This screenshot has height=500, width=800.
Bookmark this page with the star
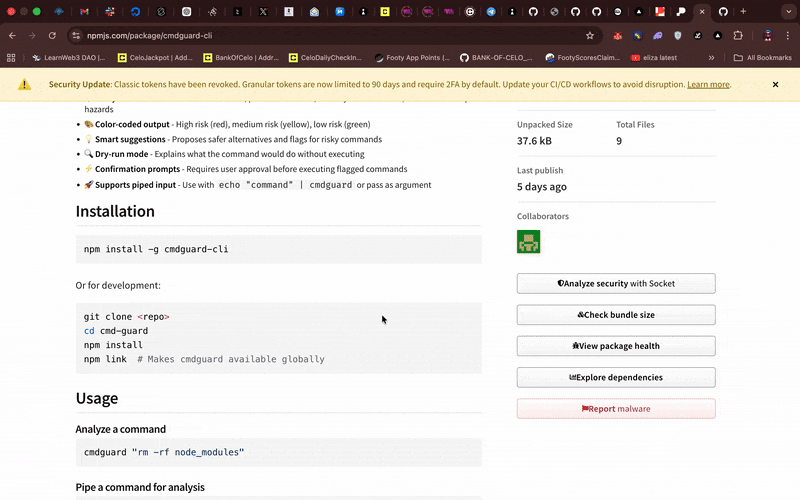[590, 35]
